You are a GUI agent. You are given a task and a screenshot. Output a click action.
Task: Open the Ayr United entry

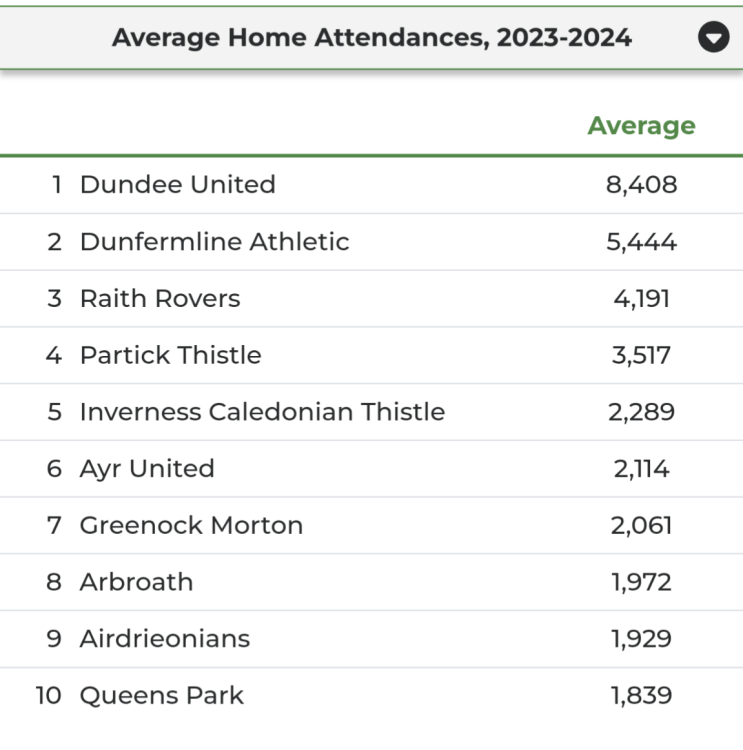click(x=371, y=469)
